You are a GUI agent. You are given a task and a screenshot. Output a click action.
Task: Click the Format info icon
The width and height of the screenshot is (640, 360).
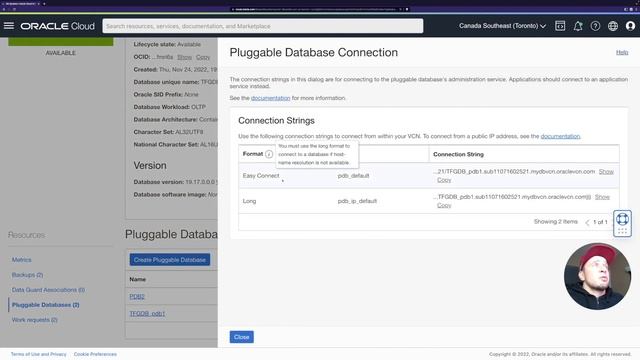click(x=269, y=154)
